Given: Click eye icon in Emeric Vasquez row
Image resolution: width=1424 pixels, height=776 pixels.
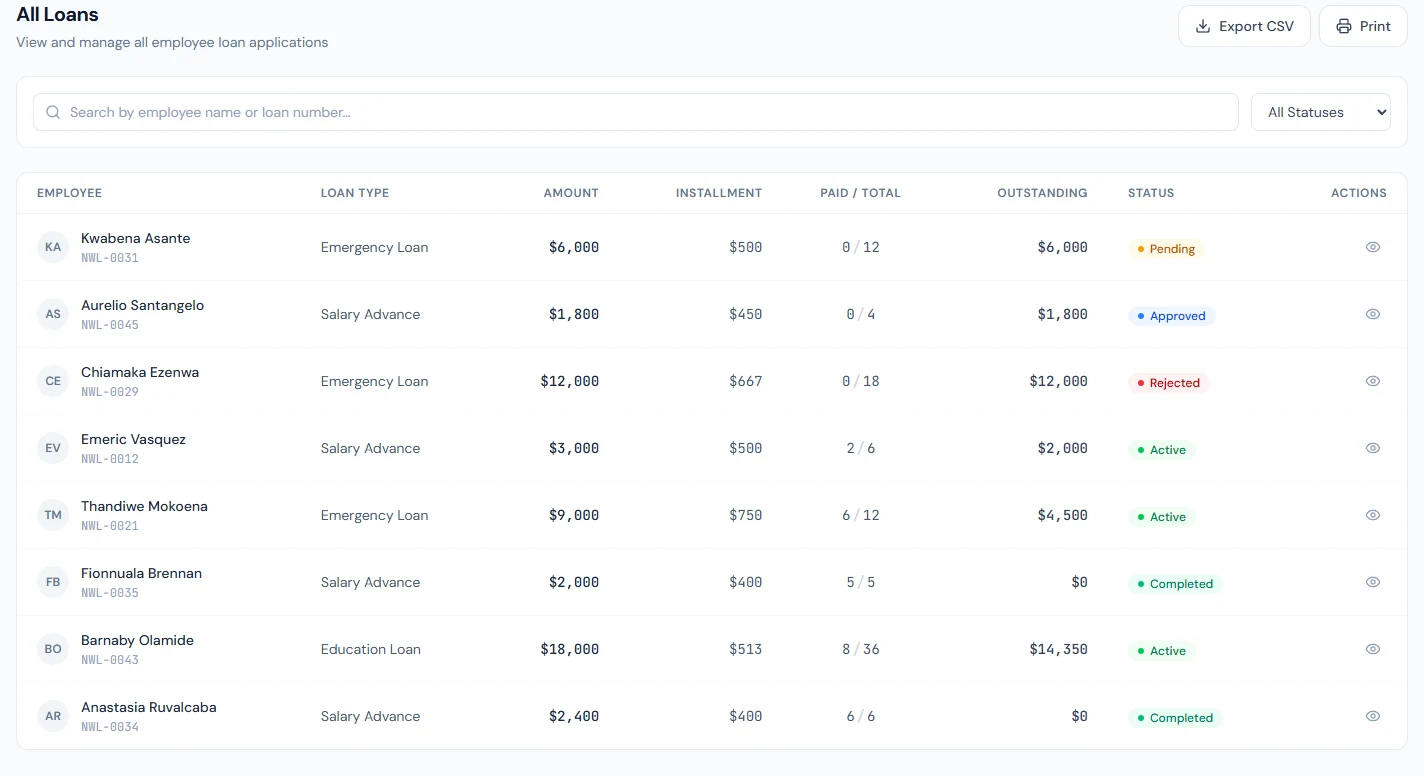Looking at the screenshot, I should 1373,448.
